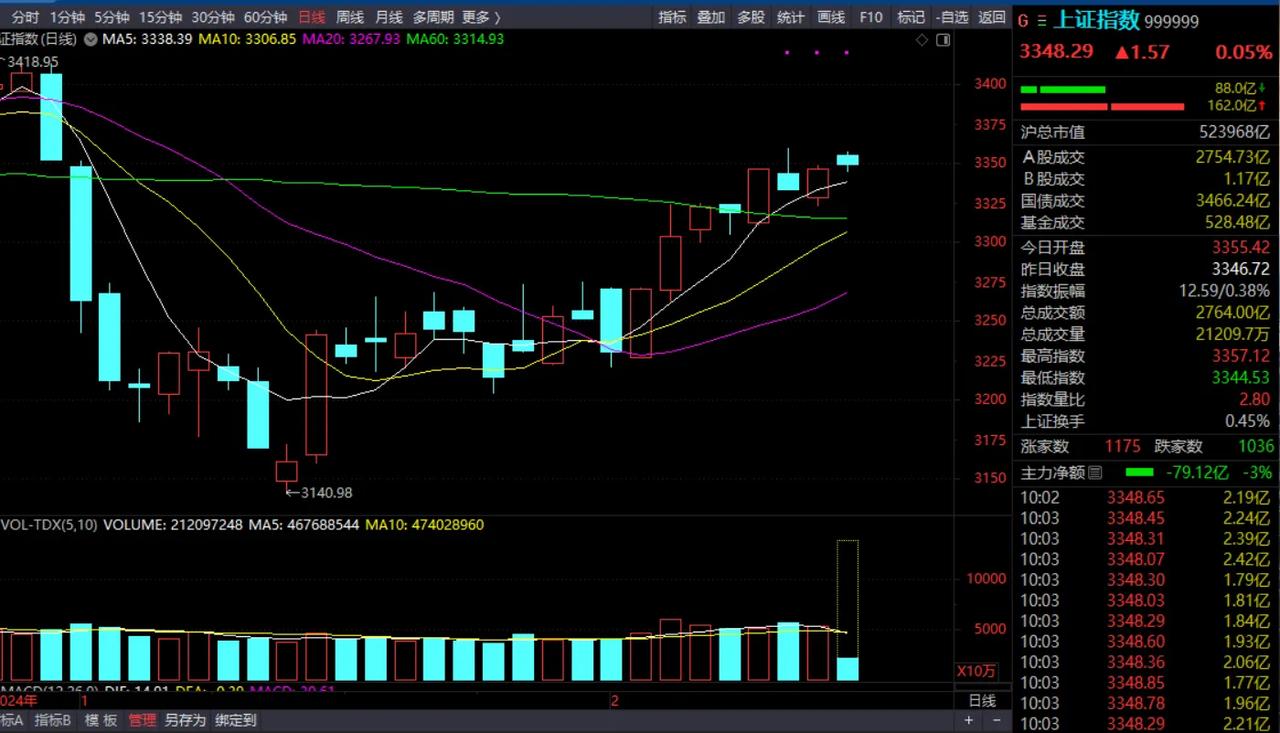Select the 30分钟 period tab

click(212, 17)
